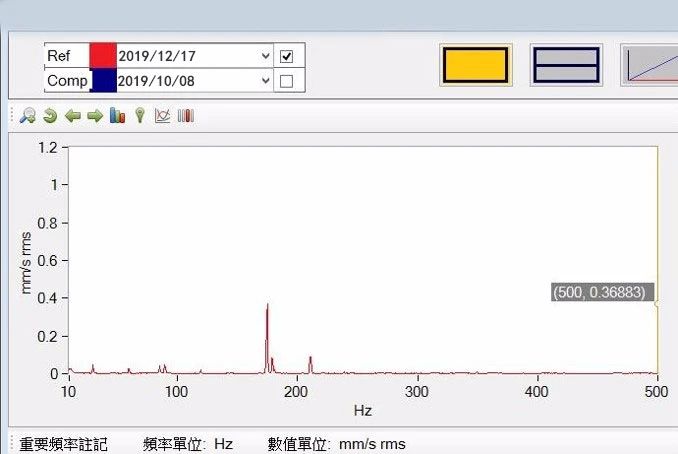Click the blue-orange bar chart icon
Image resolution: width=678 pixels, height=454 pixels.
coord(117,116)
